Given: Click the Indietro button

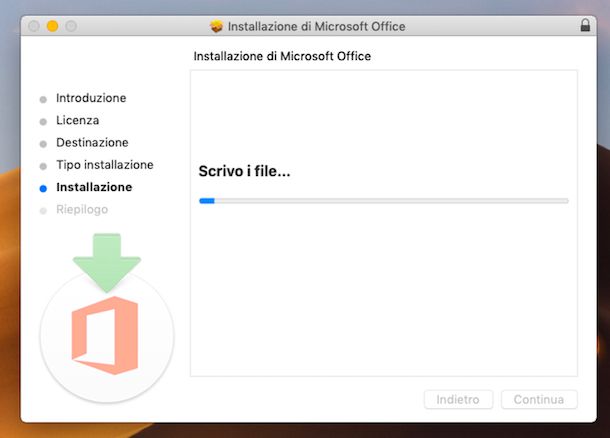Looking at the screenshot, I should point(458,399).
